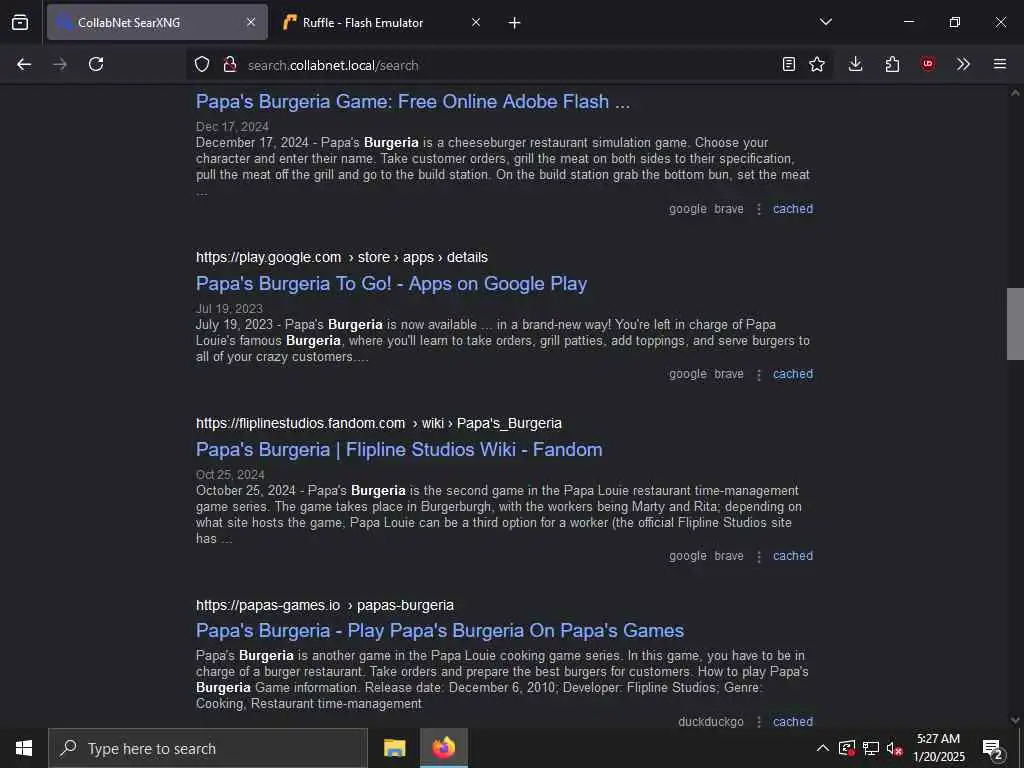Expand options dots for papas-games.io result
The height and width of the screenshot is (768, 1024).
759,722
